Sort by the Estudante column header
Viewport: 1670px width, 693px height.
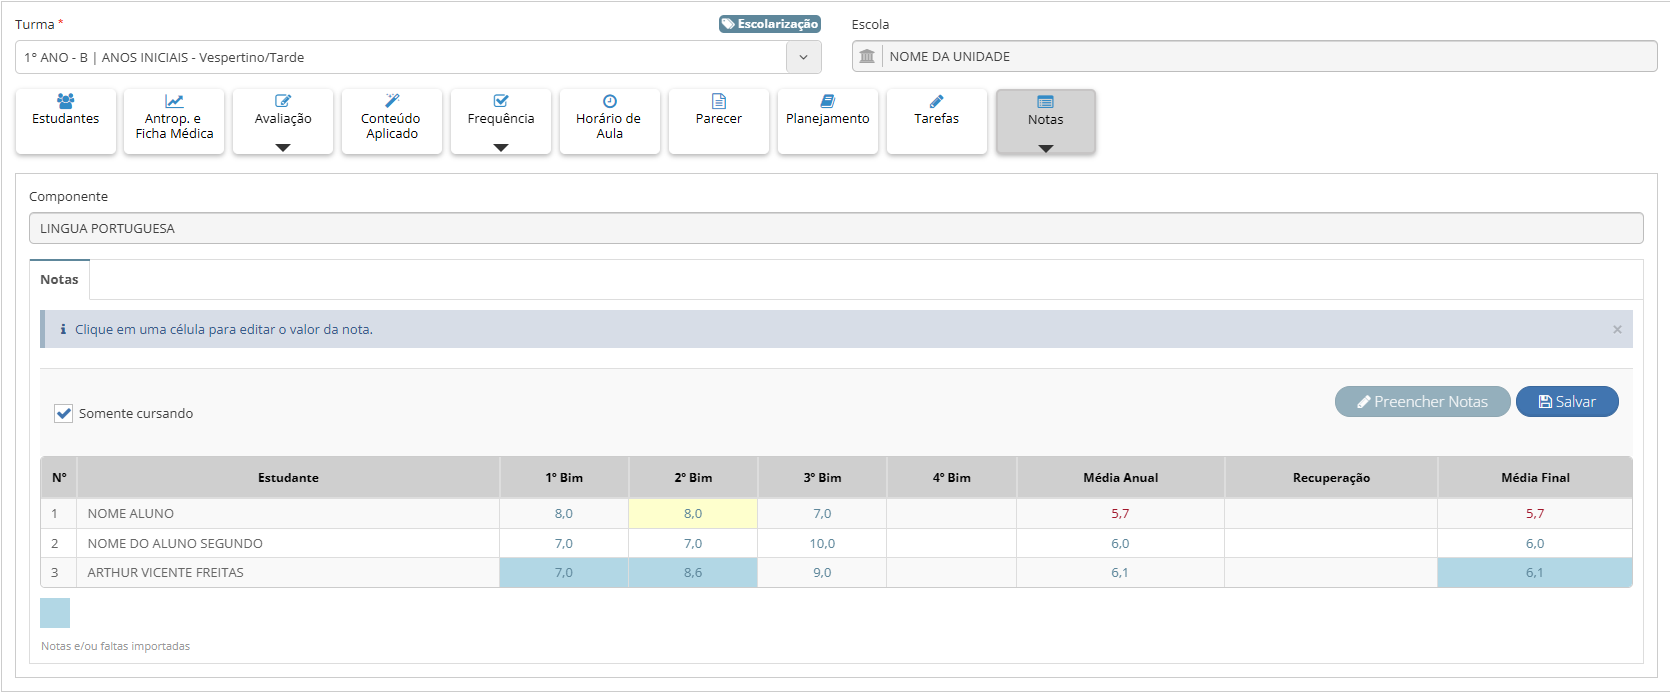click(x=288, y=478)
